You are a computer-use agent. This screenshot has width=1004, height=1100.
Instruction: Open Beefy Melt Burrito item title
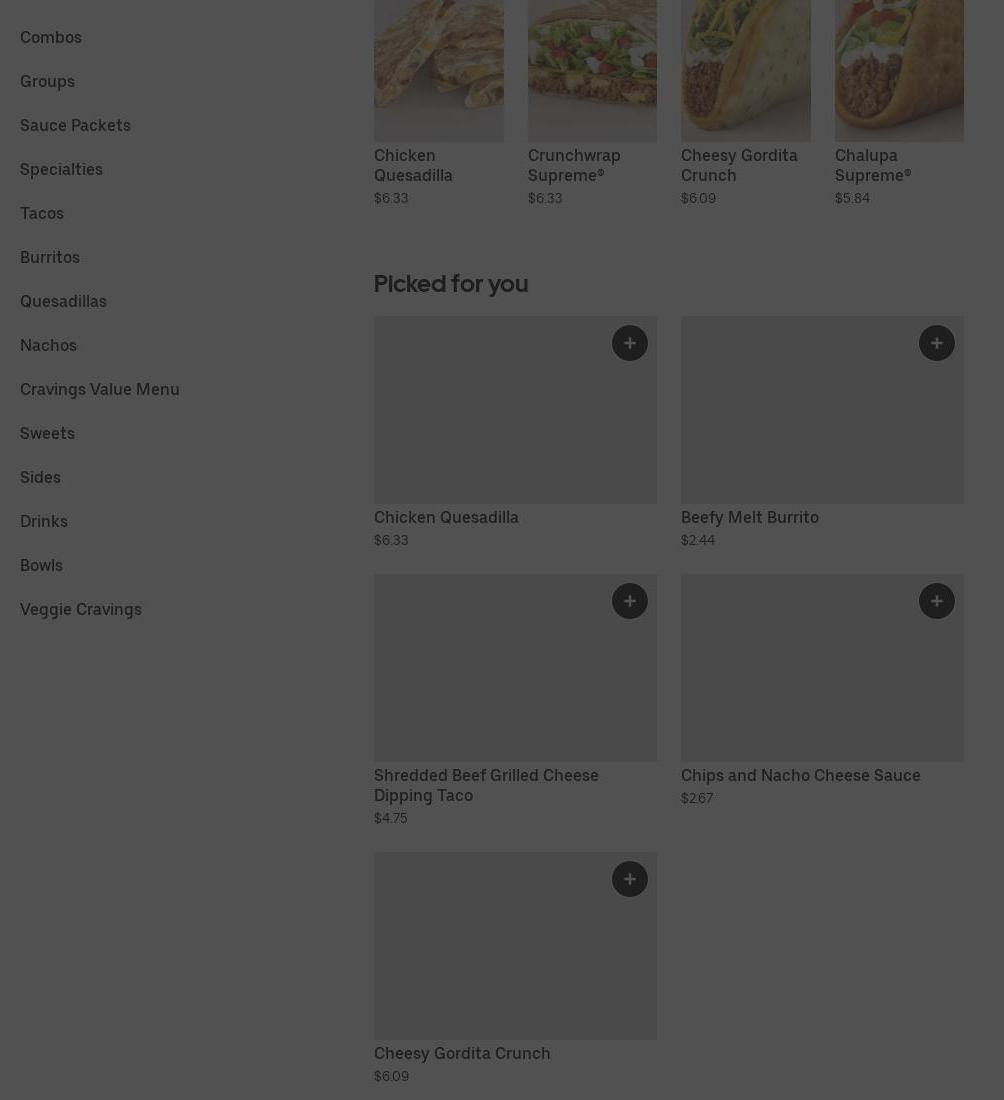click(x=750, y=517)
